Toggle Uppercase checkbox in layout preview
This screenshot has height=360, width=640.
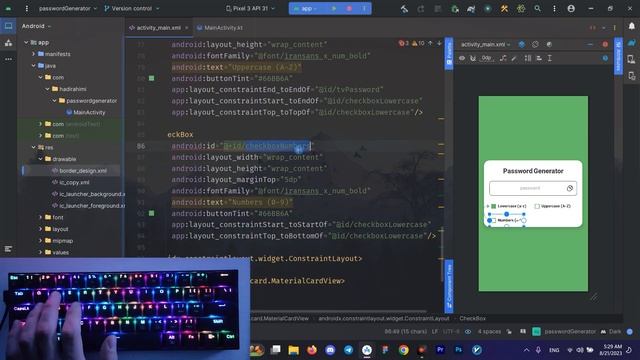[537, 206]
